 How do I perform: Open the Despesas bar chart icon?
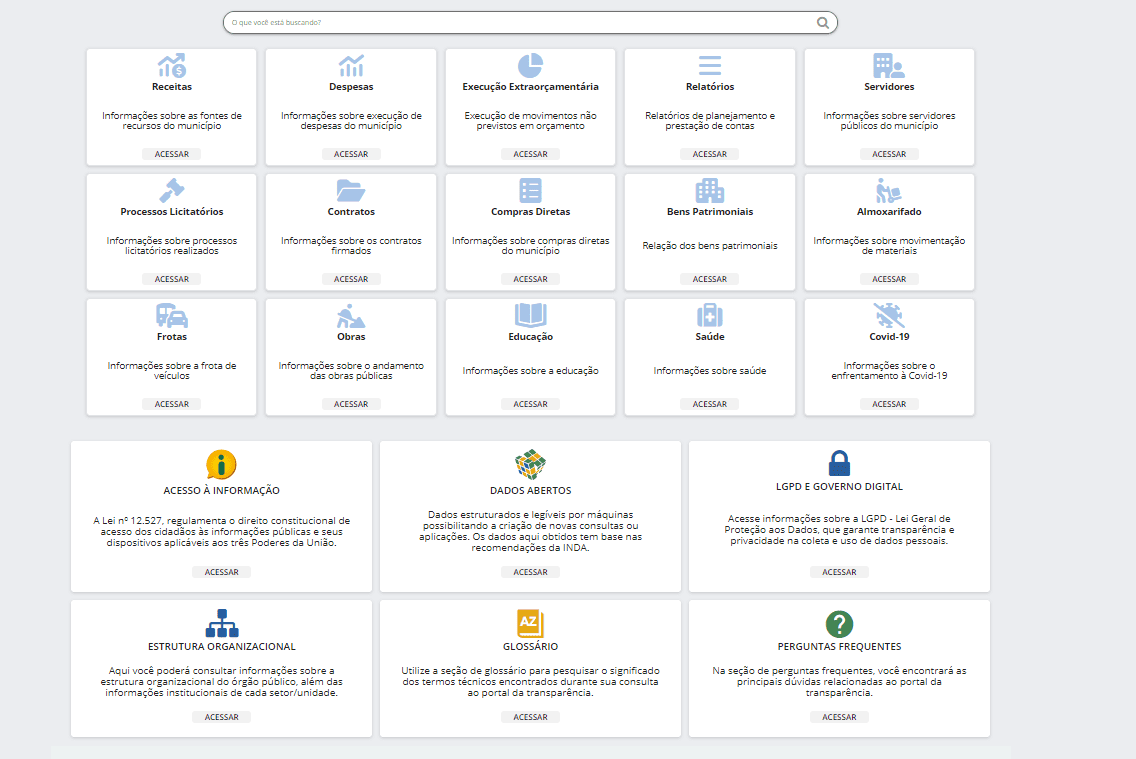351,66
